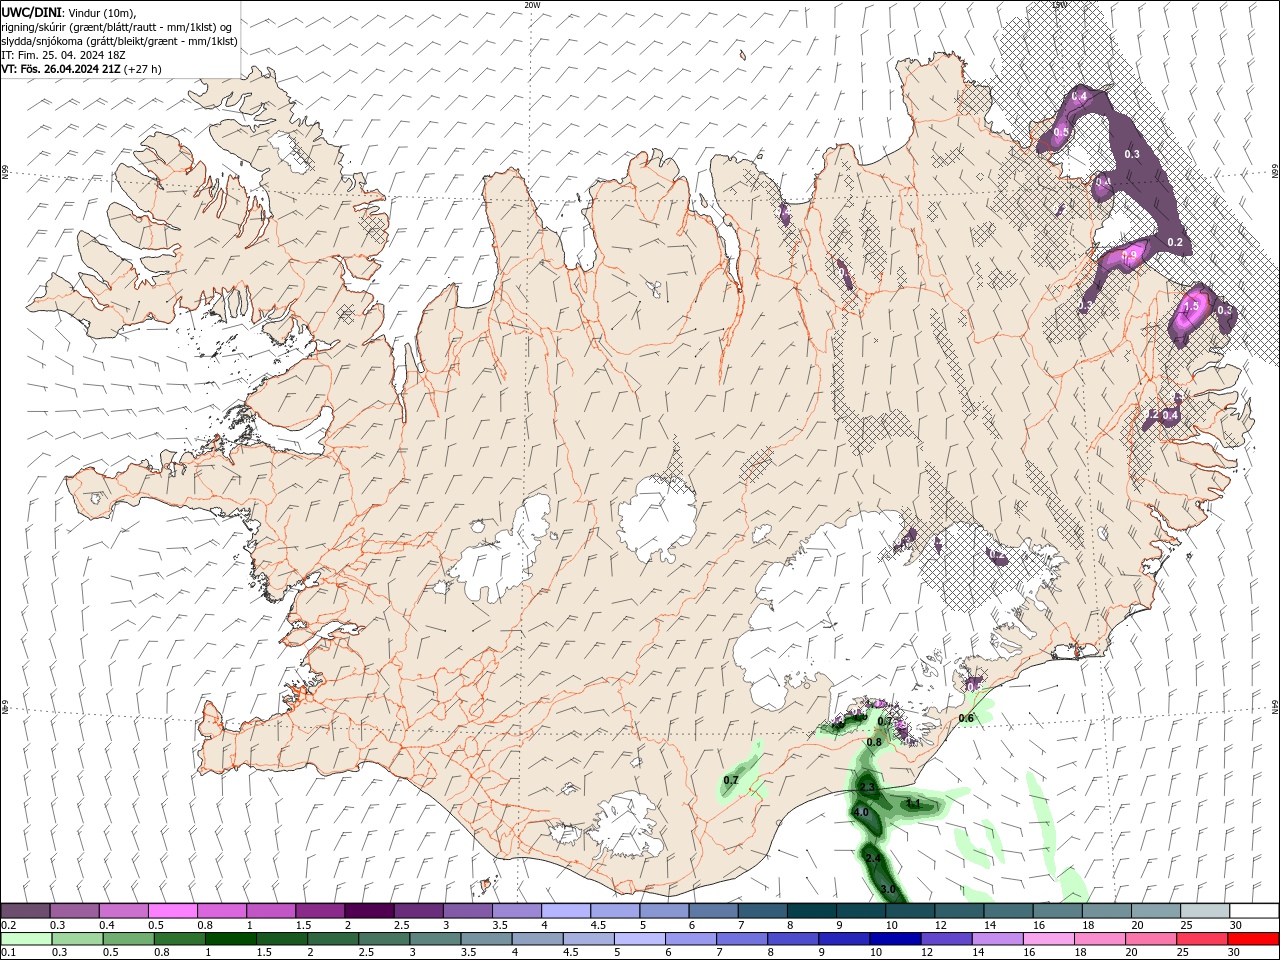Click the pale green rain swatch between 0.1 and 0.3
This screenshot has width=1280, height=960.
(26, 939)
